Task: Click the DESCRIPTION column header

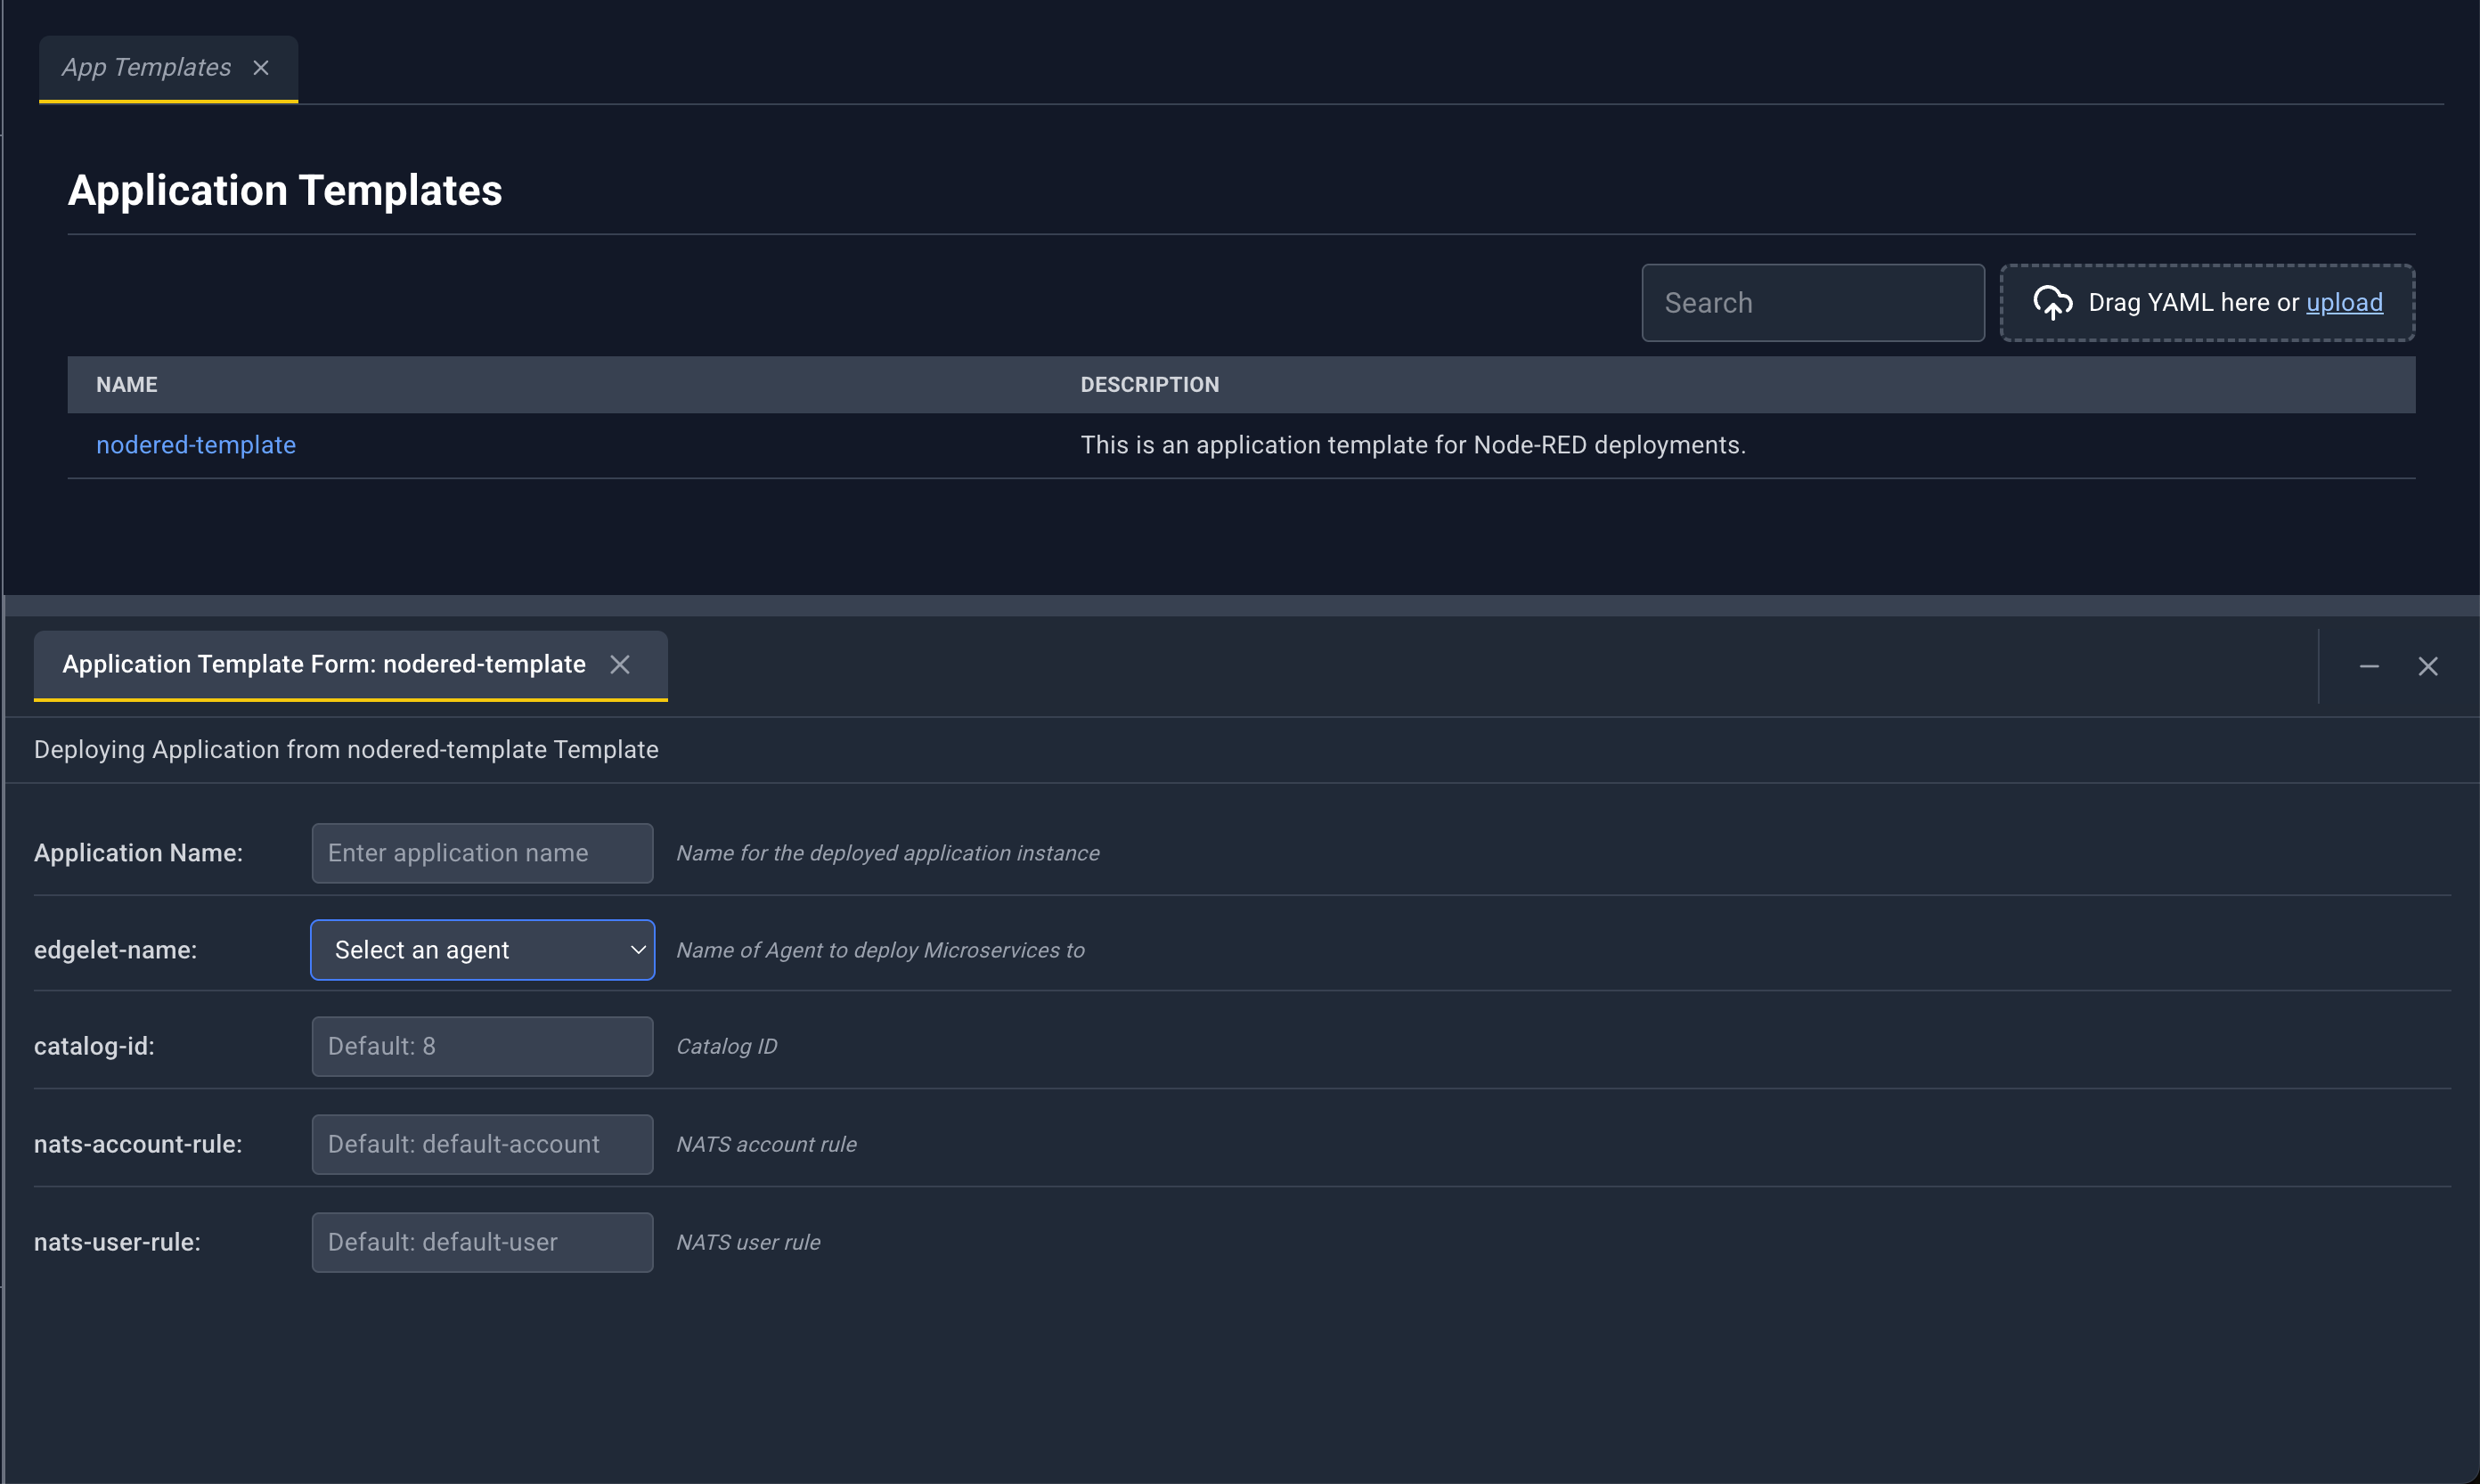Action: pos(1149,385)
